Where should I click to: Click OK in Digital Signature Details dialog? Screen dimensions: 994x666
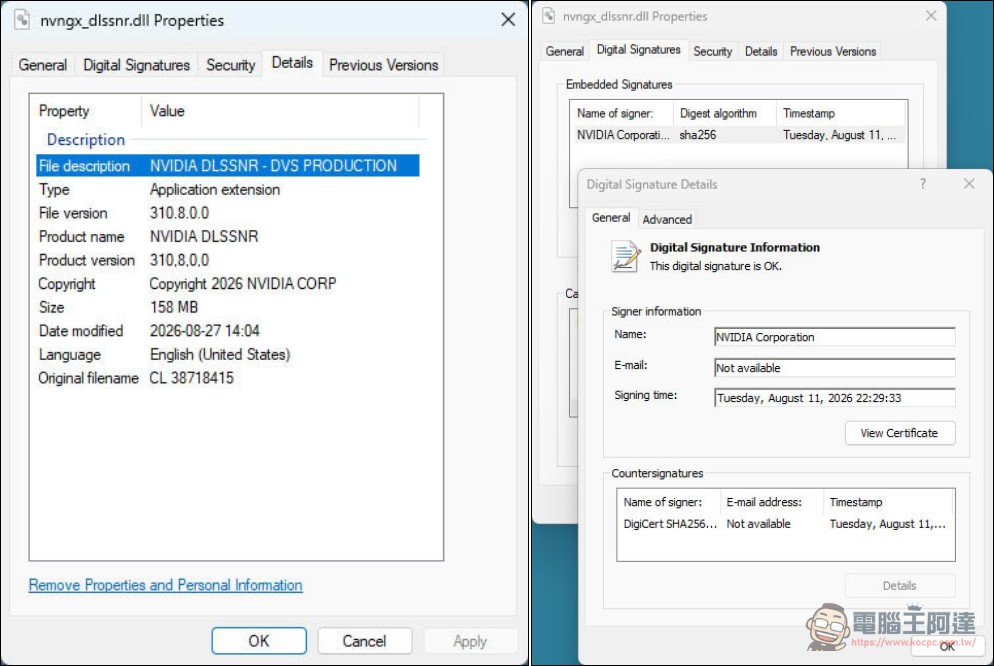946,646
